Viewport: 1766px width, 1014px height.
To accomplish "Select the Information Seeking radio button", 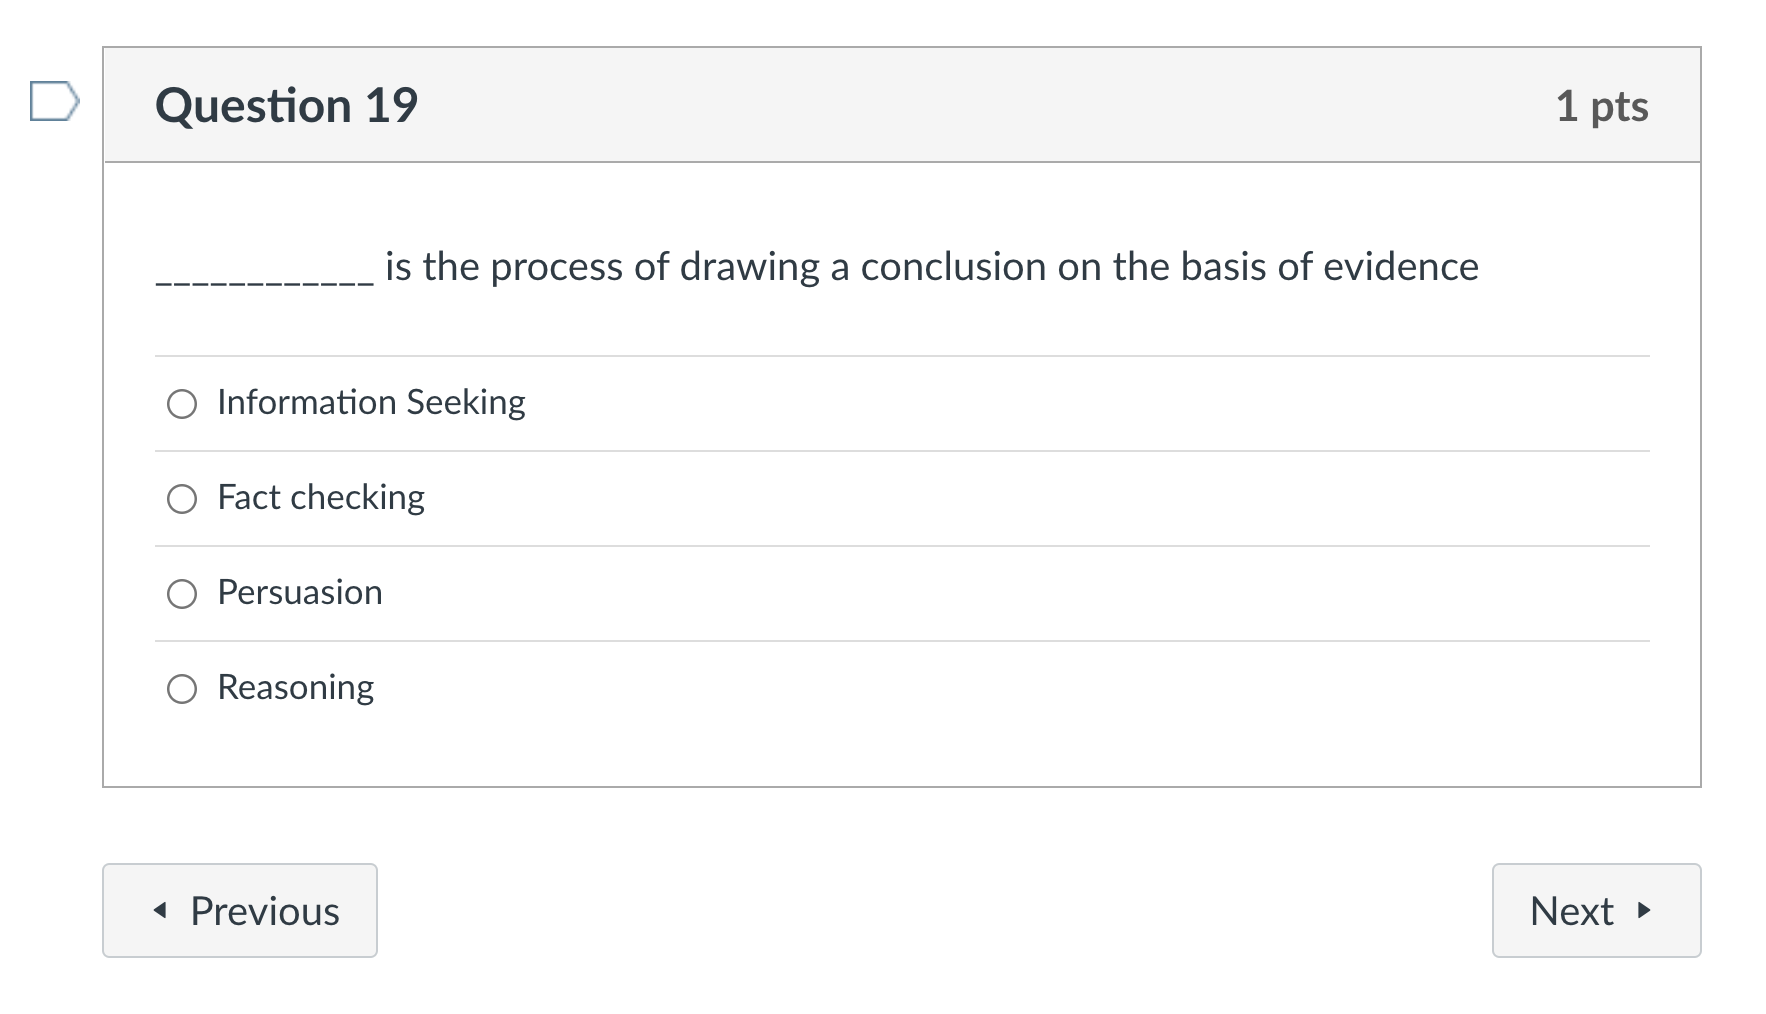I will coord(182,404).
